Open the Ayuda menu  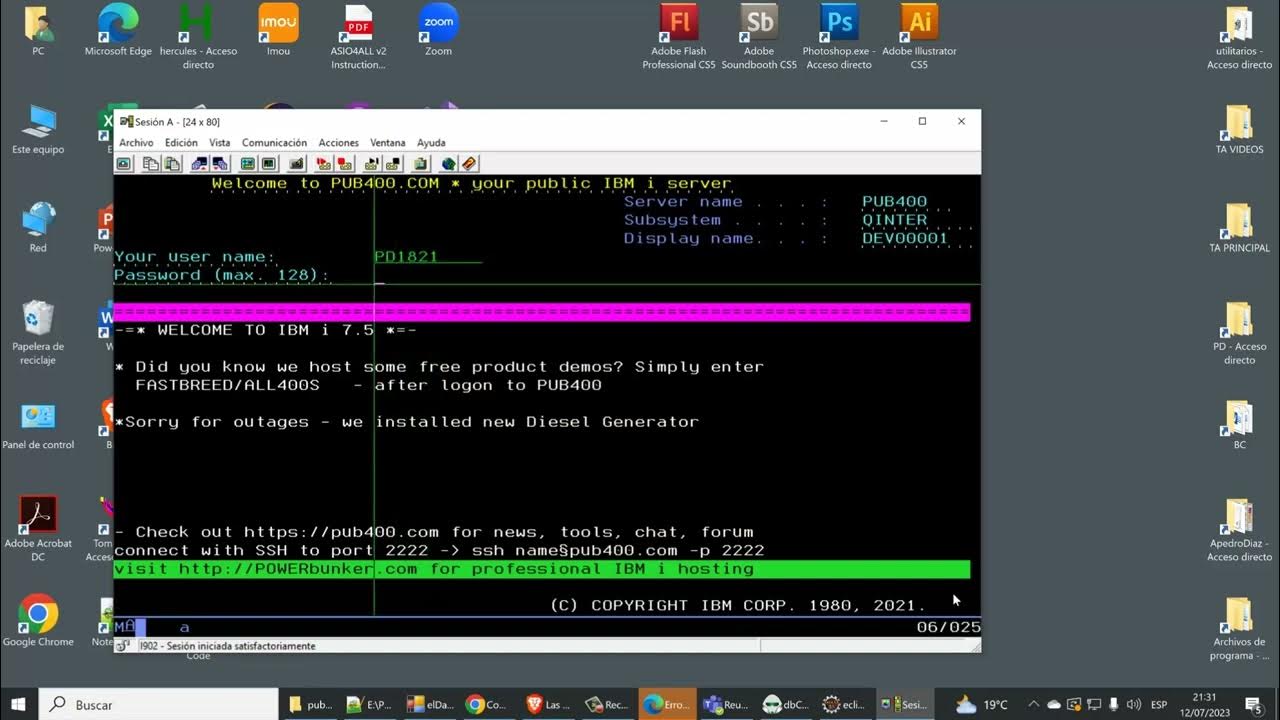click(x=431, y=143)
